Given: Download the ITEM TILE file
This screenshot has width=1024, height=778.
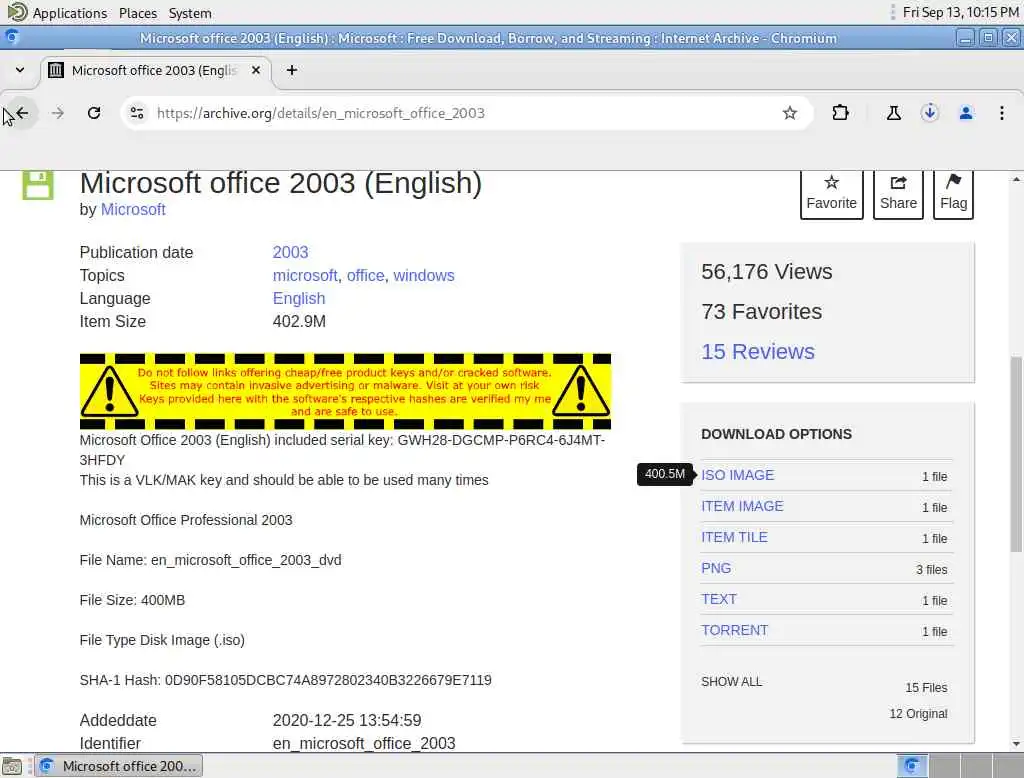Looking at the screenshot, I should 734,537.
